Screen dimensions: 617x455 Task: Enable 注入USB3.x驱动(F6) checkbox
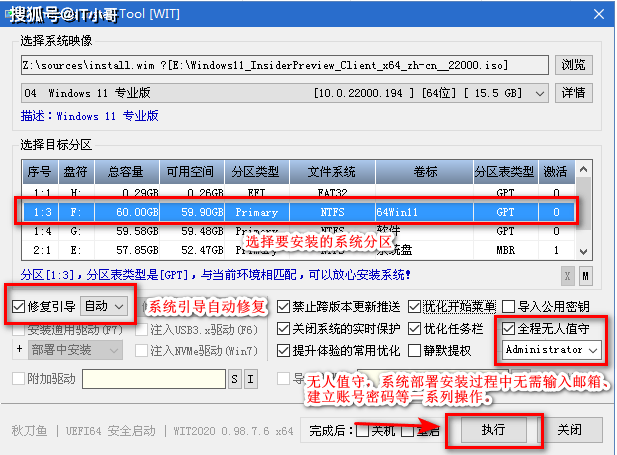141,330
